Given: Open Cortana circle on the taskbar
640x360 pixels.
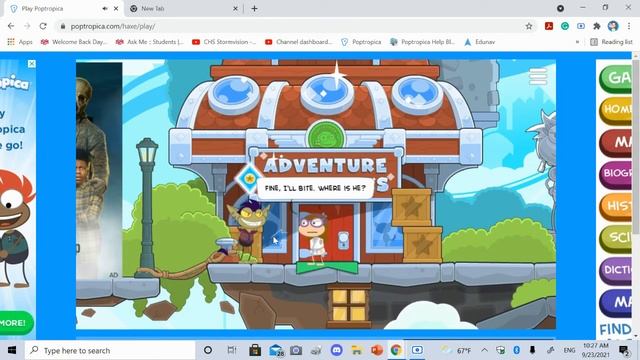Looking at the screenshot, I should 208,350.
